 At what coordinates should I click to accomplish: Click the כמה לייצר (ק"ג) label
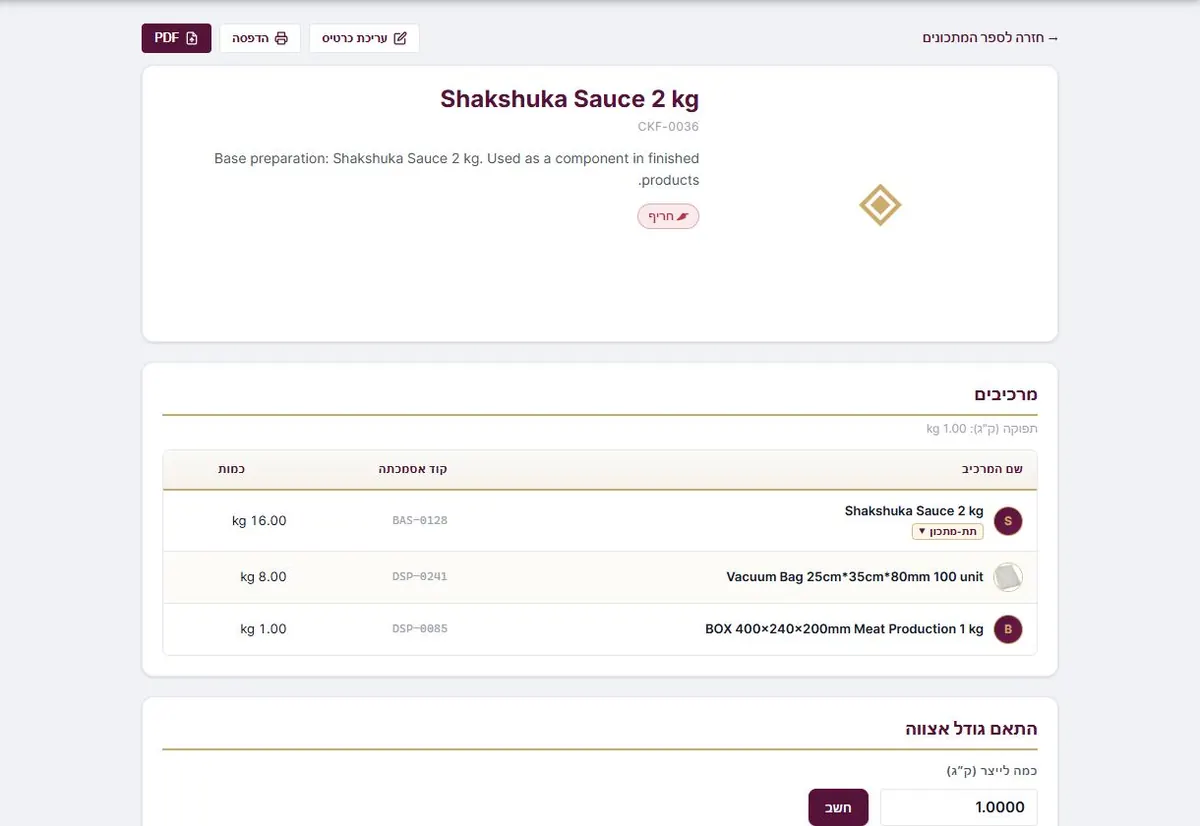click(x=992, y=770)
